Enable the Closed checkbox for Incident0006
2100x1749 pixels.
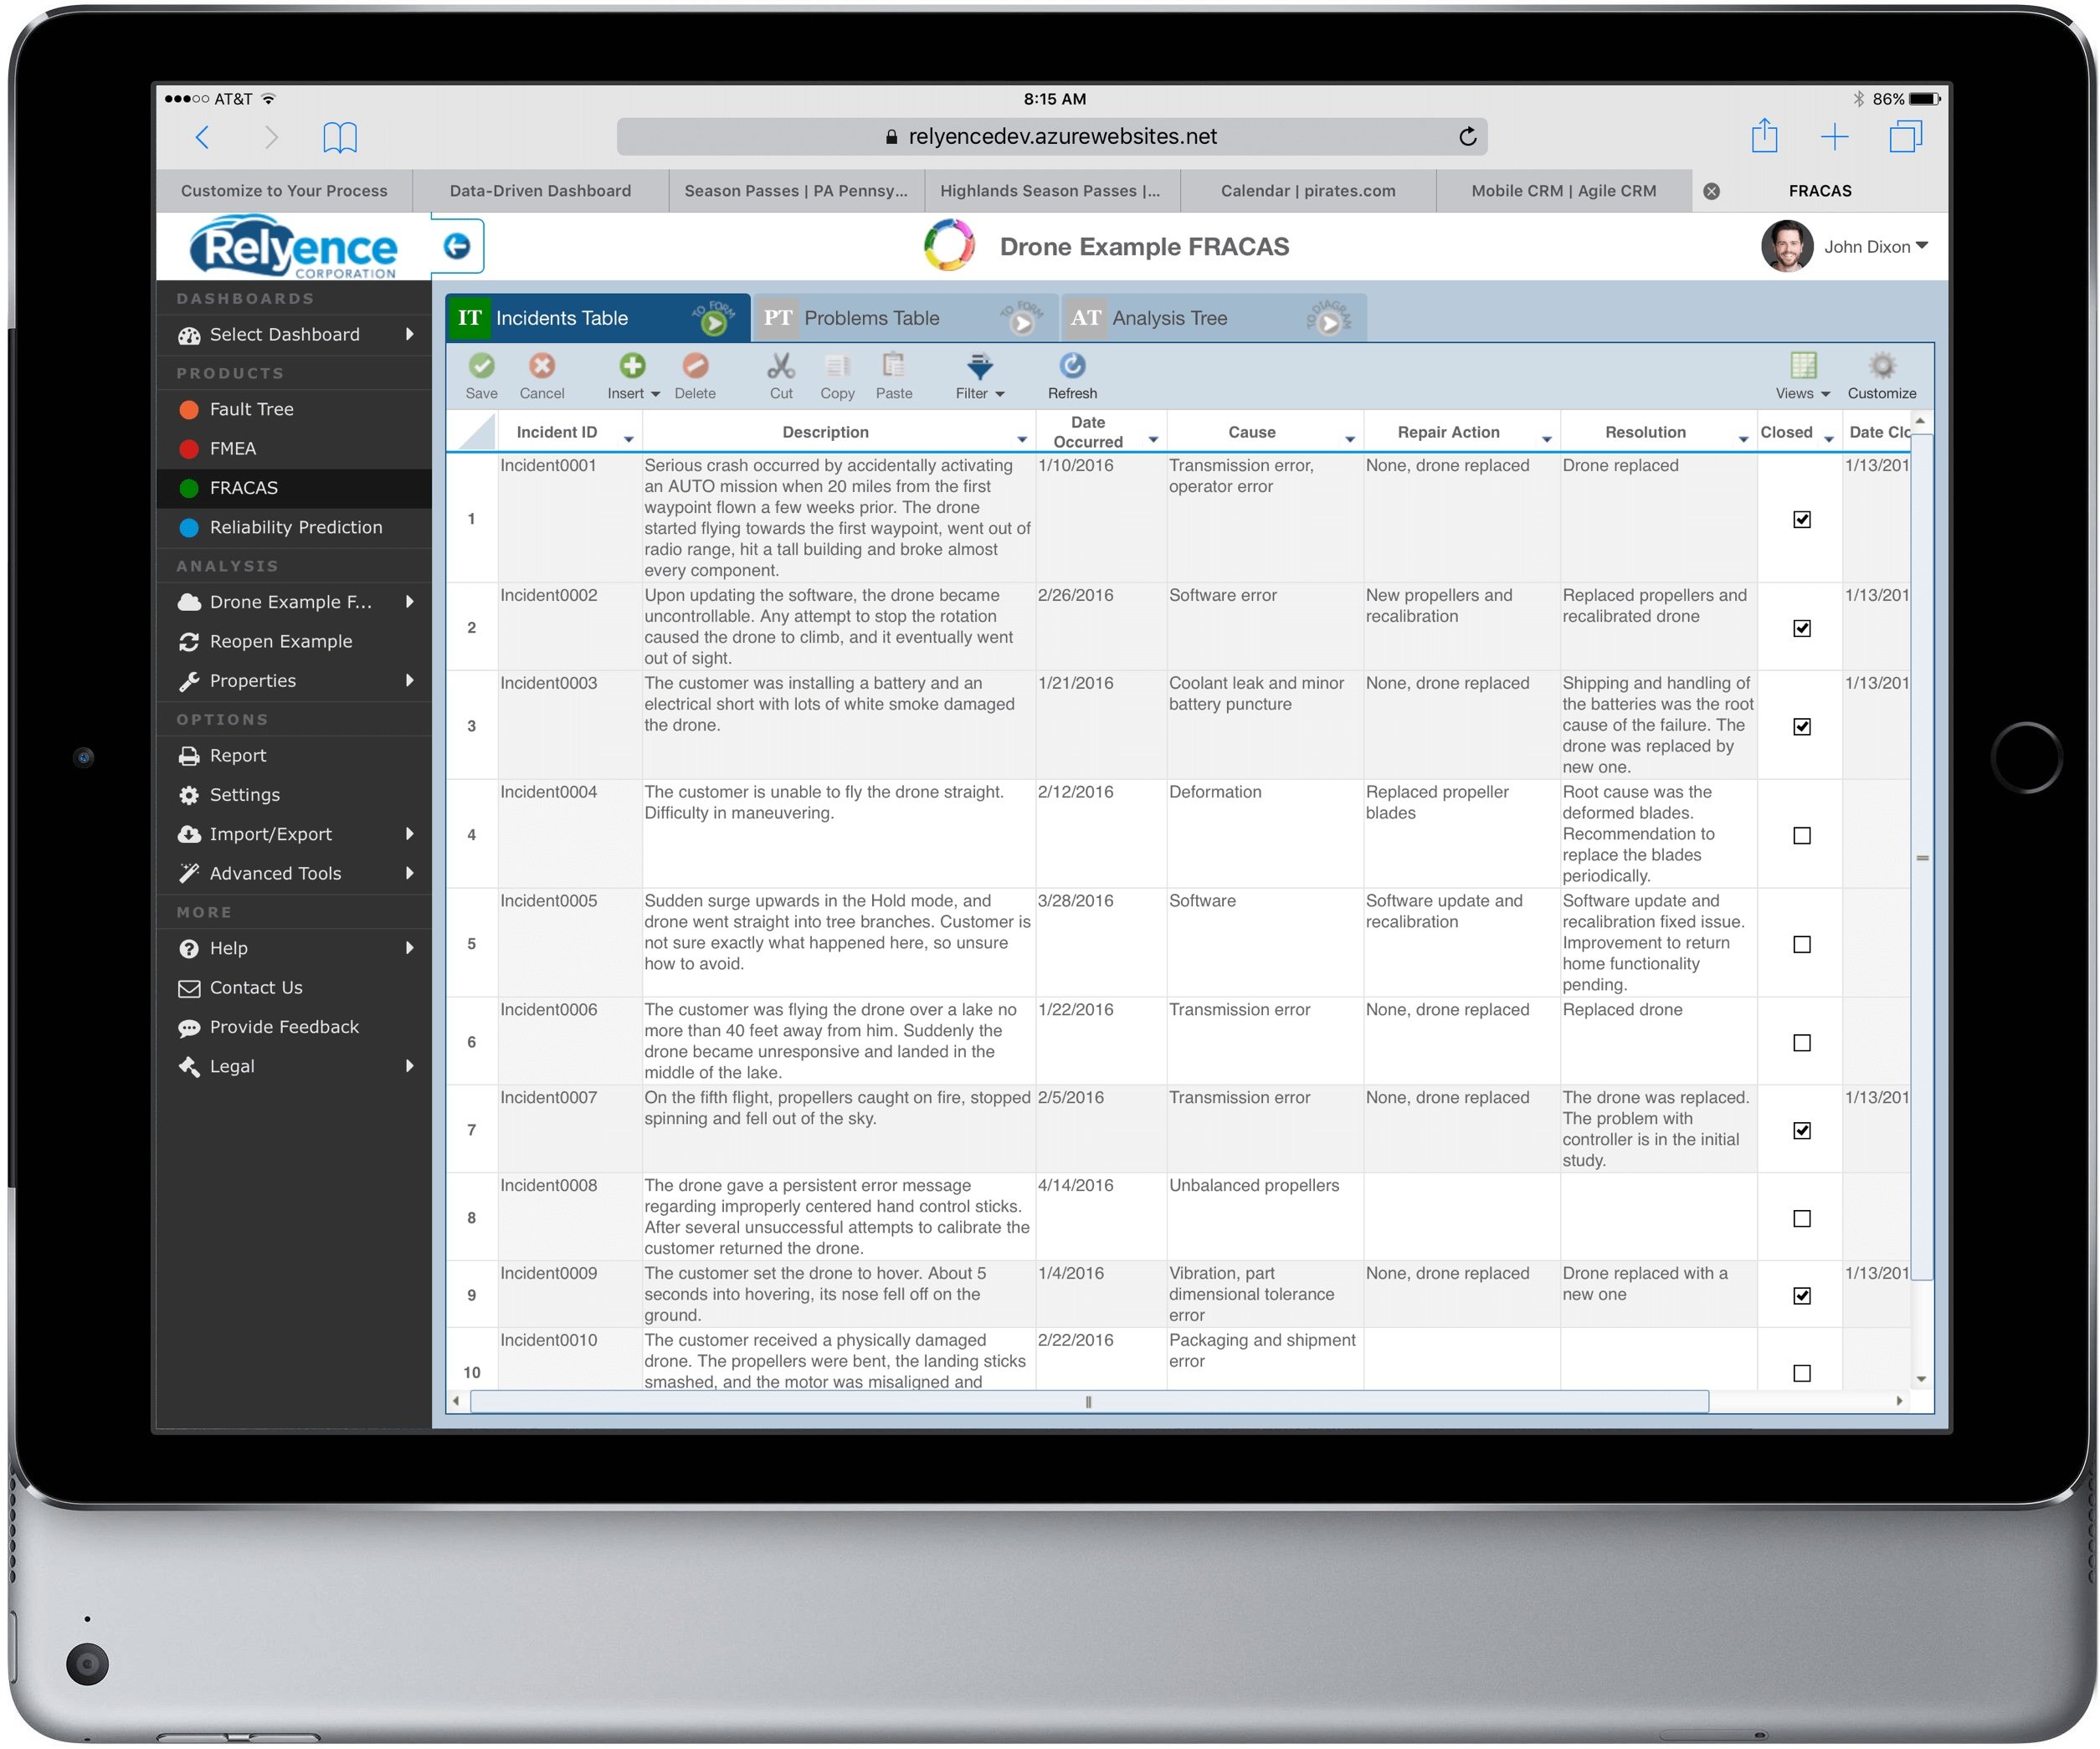[x=1801, y=1042]
